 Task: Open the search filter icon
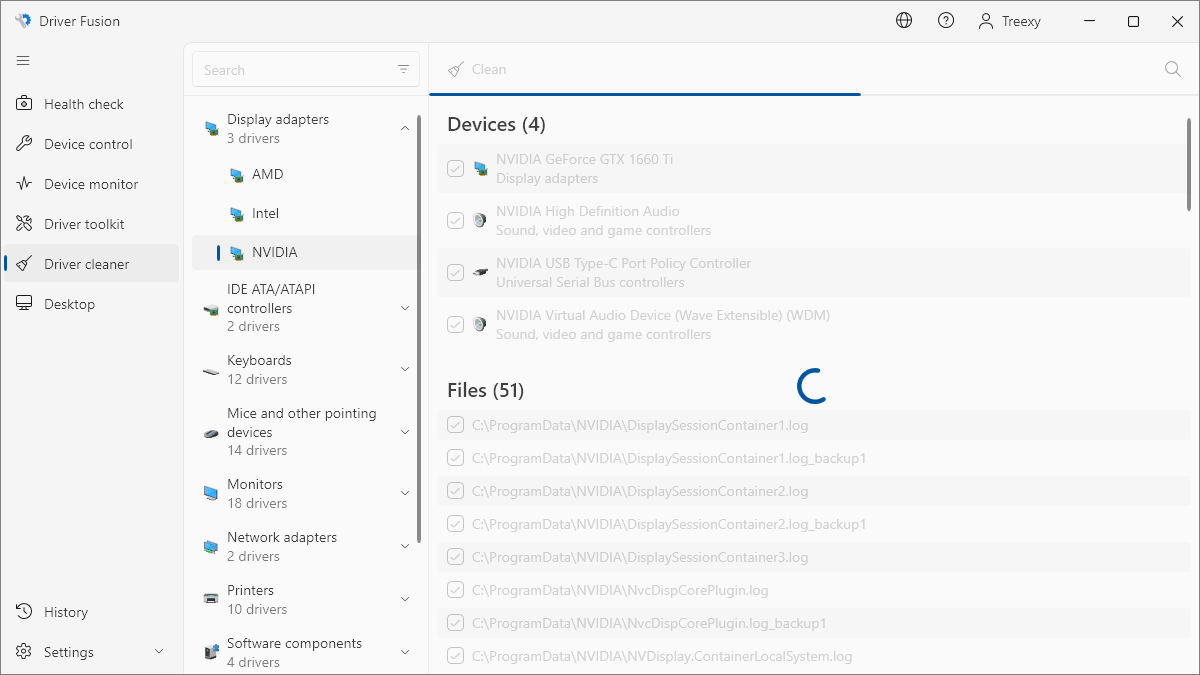(403, 70)
